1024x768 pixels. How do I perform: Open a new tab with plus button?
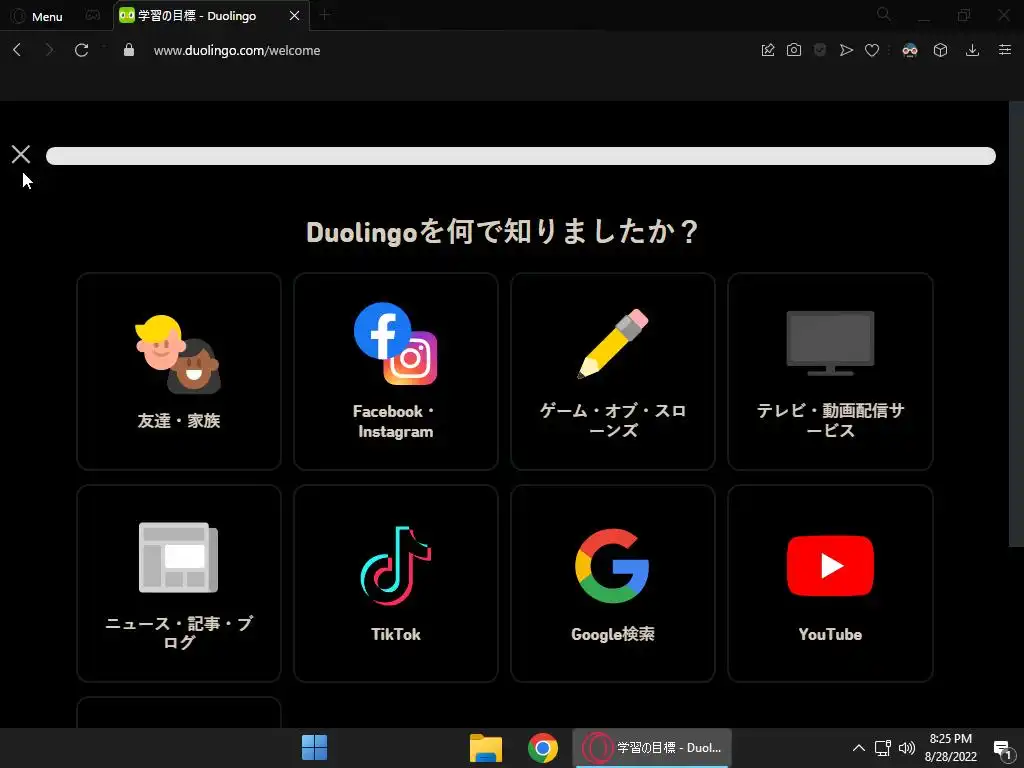(325, 15)
